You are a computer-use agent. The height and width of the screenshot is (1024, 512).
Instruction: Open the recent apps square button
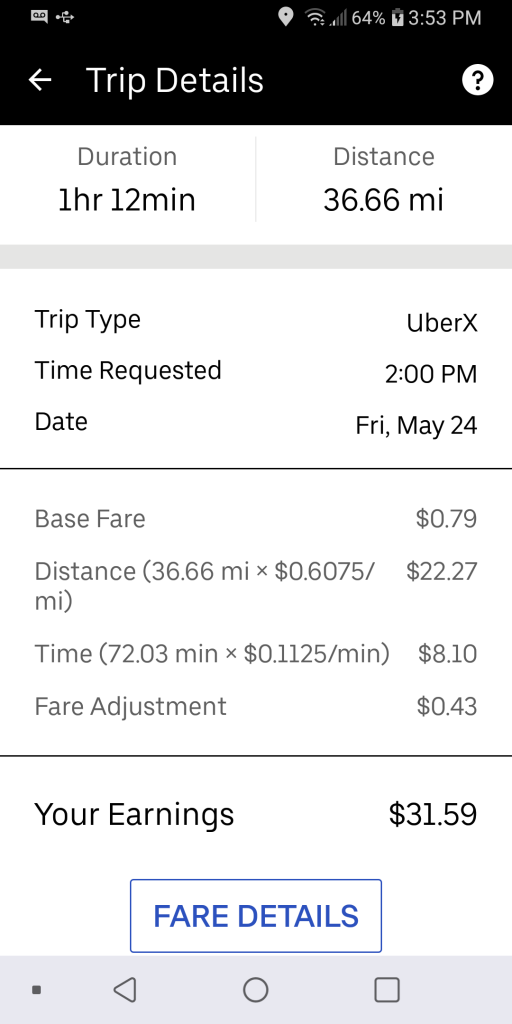click(x=387, y=989)
